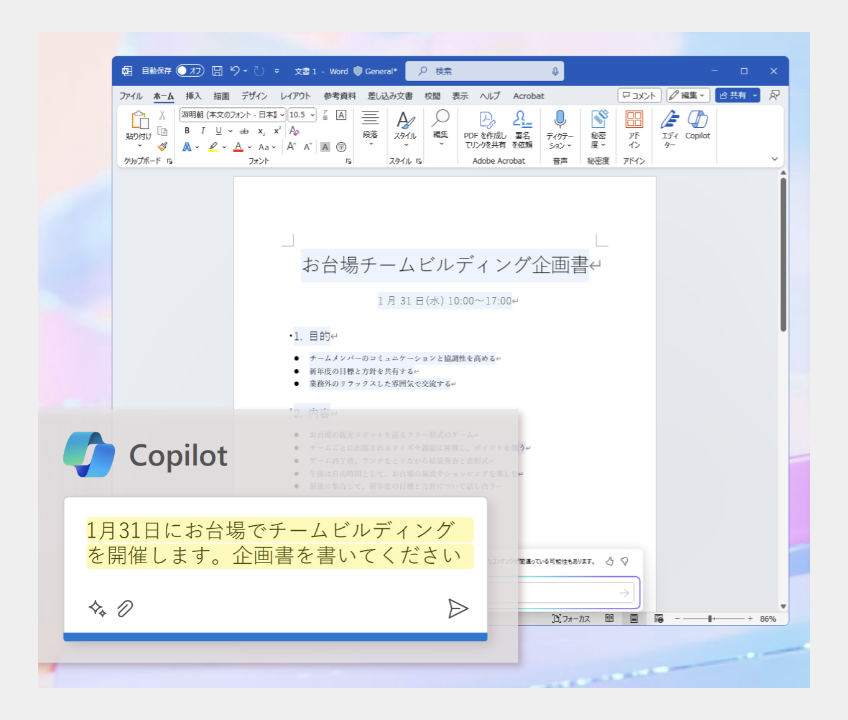This screenshot has height=720, width=848.
Task: Expand the font size dropdown
Action: pyautogui.click(x=313, y=115)
